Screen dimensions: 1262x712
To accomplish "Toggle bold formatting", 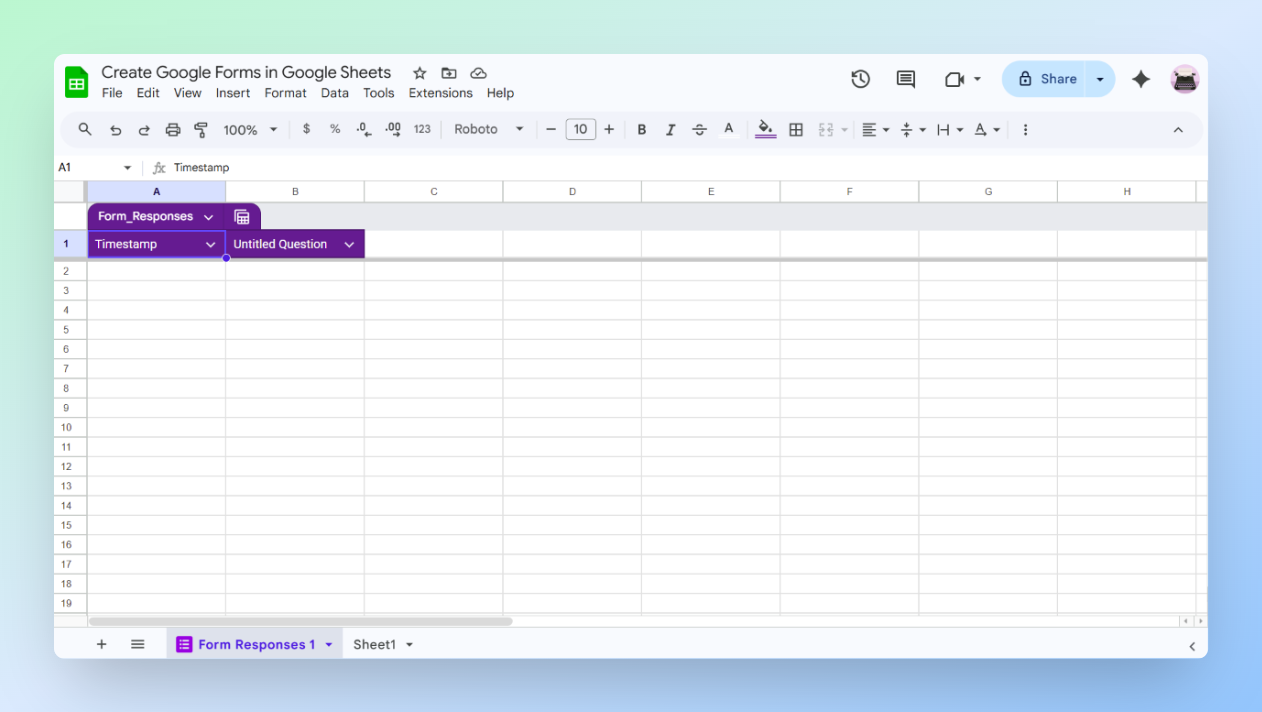I will pos(642,129).
